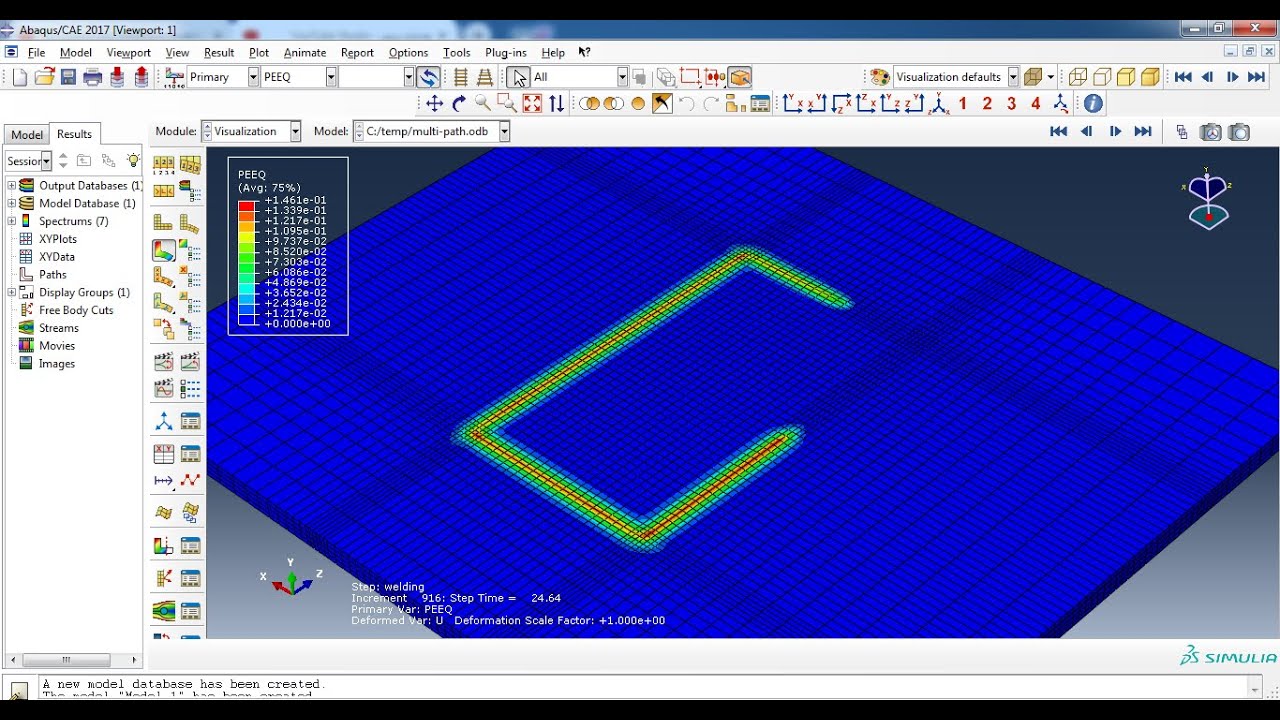
Task: Enable Wireframe render style
Action: coord(1078,77)
